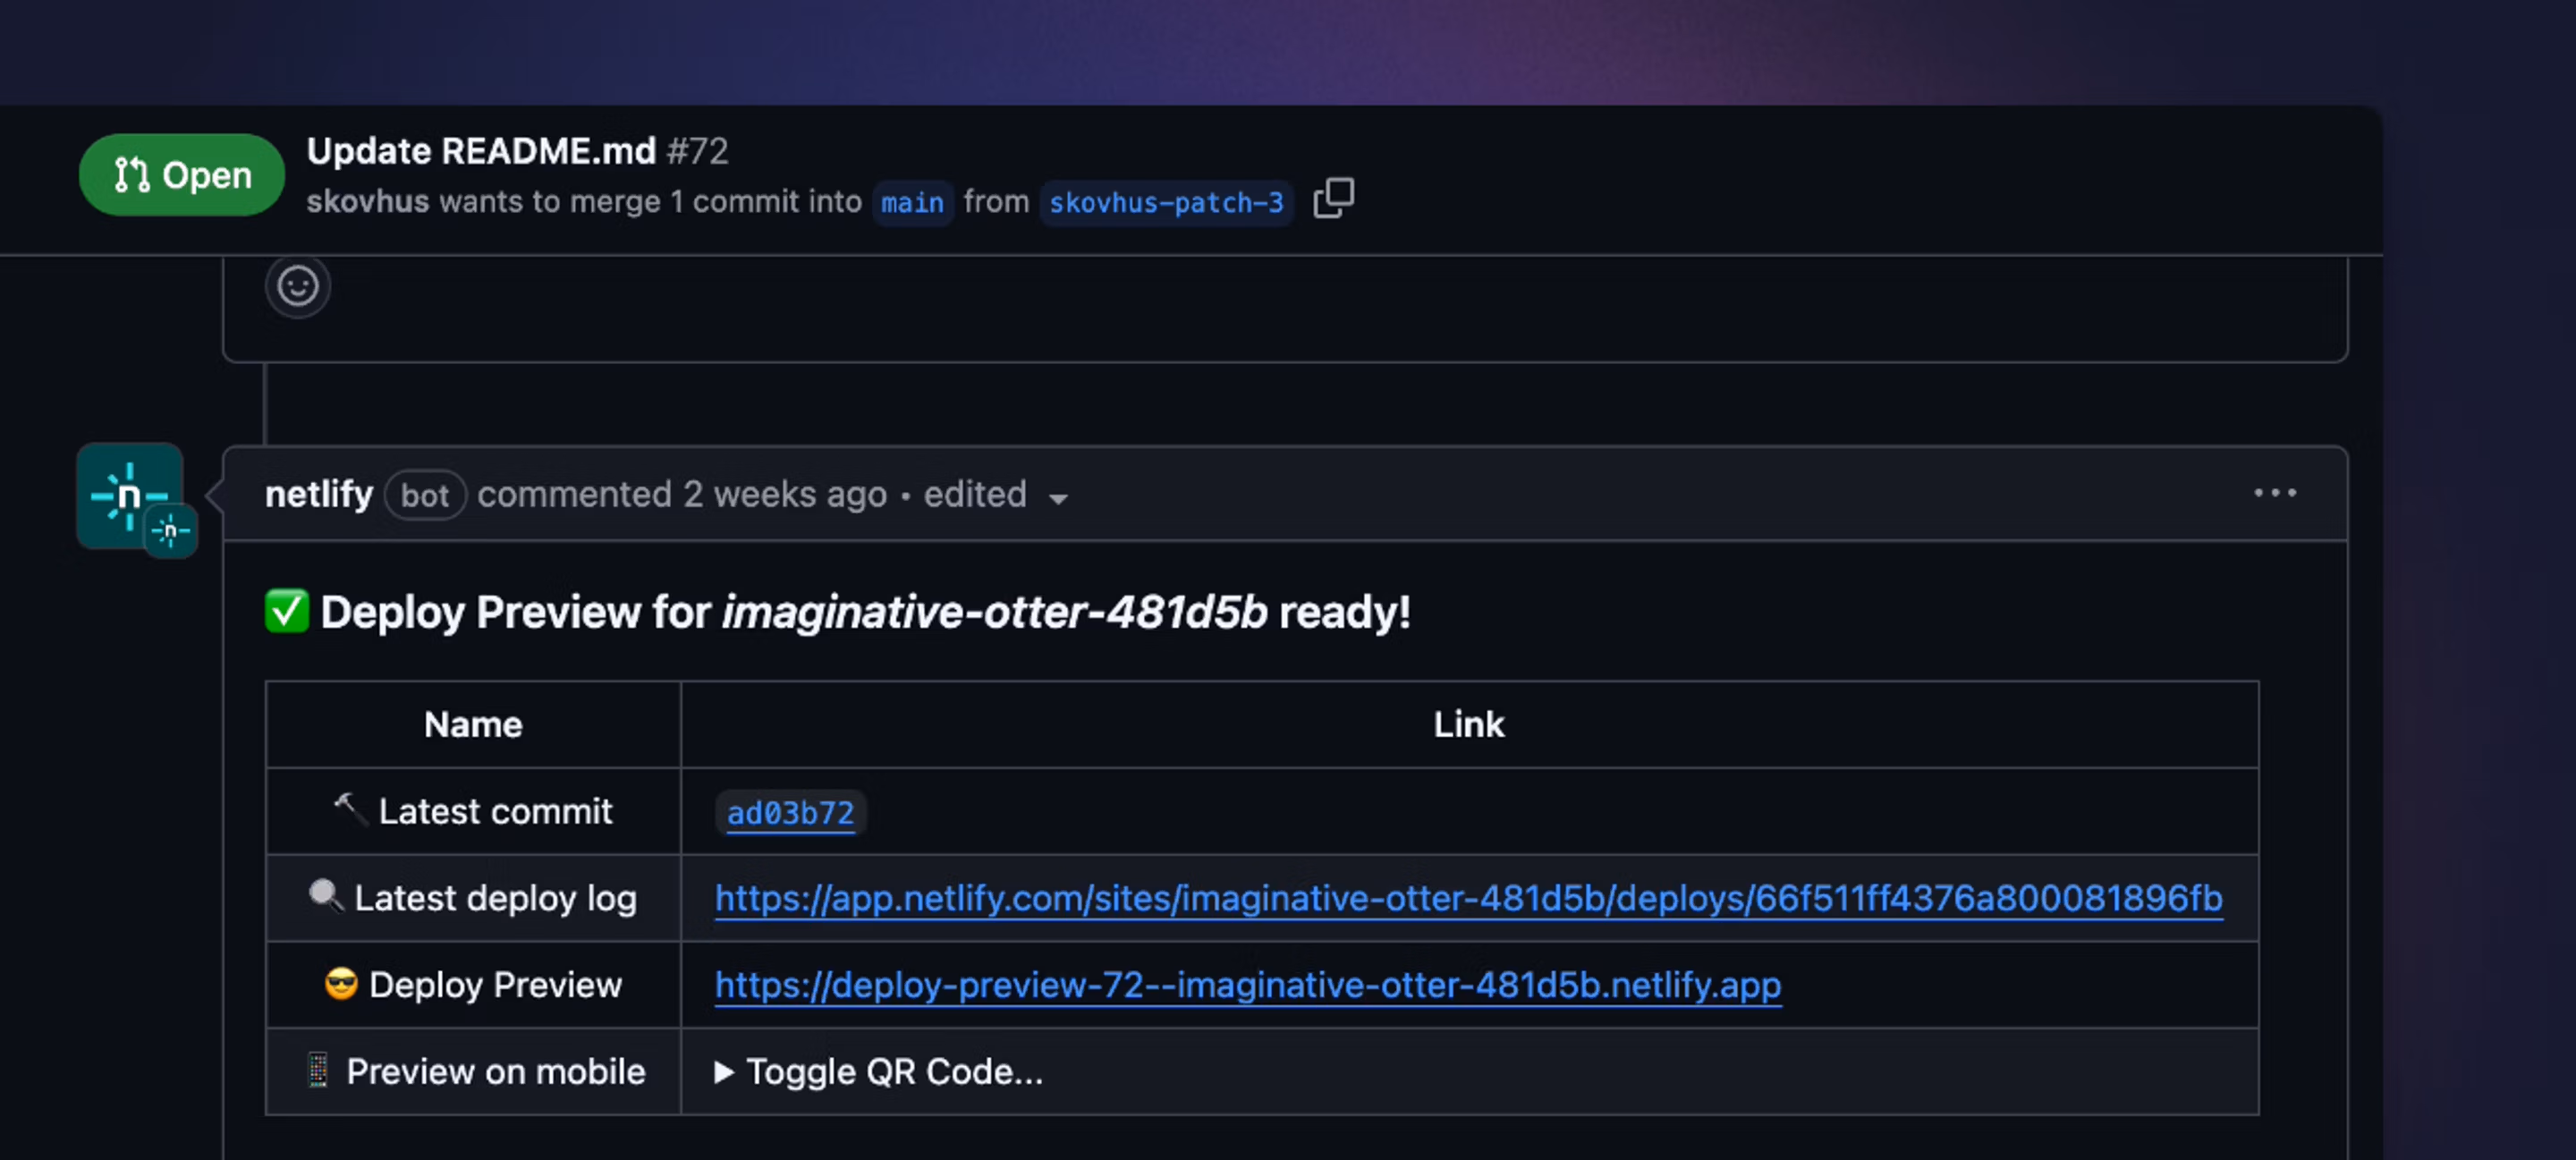The image size is (2576, 1160).
Task: Open the Netlify latest deploy log URL
Action: pyautogui.click(x=1468, y=898)
